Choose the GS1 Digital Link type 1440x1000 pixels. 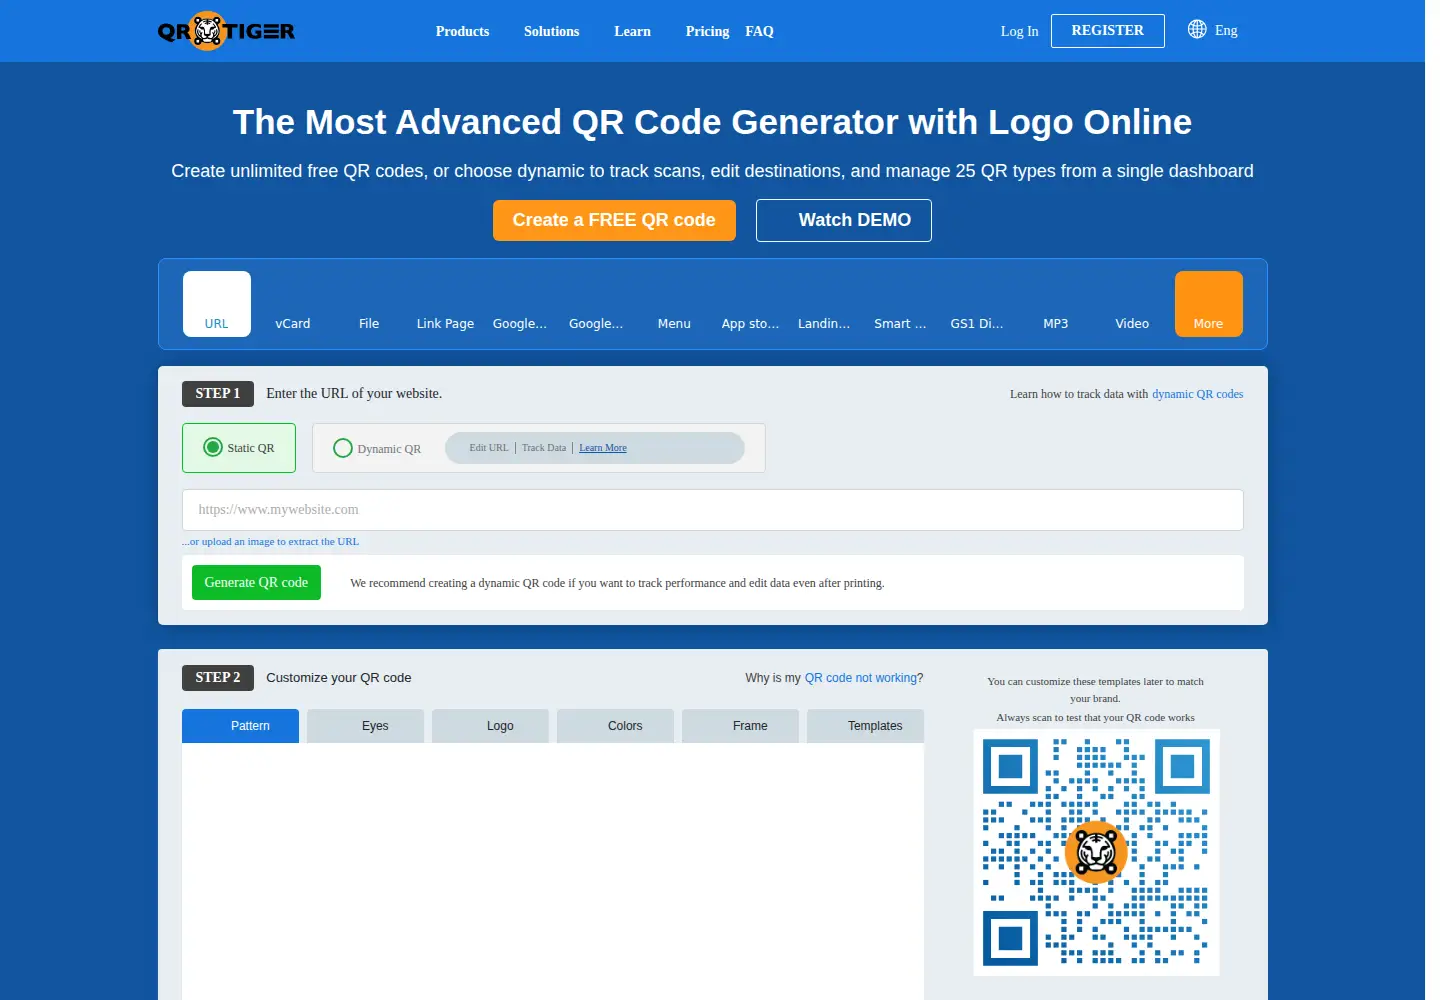[977, 304]
